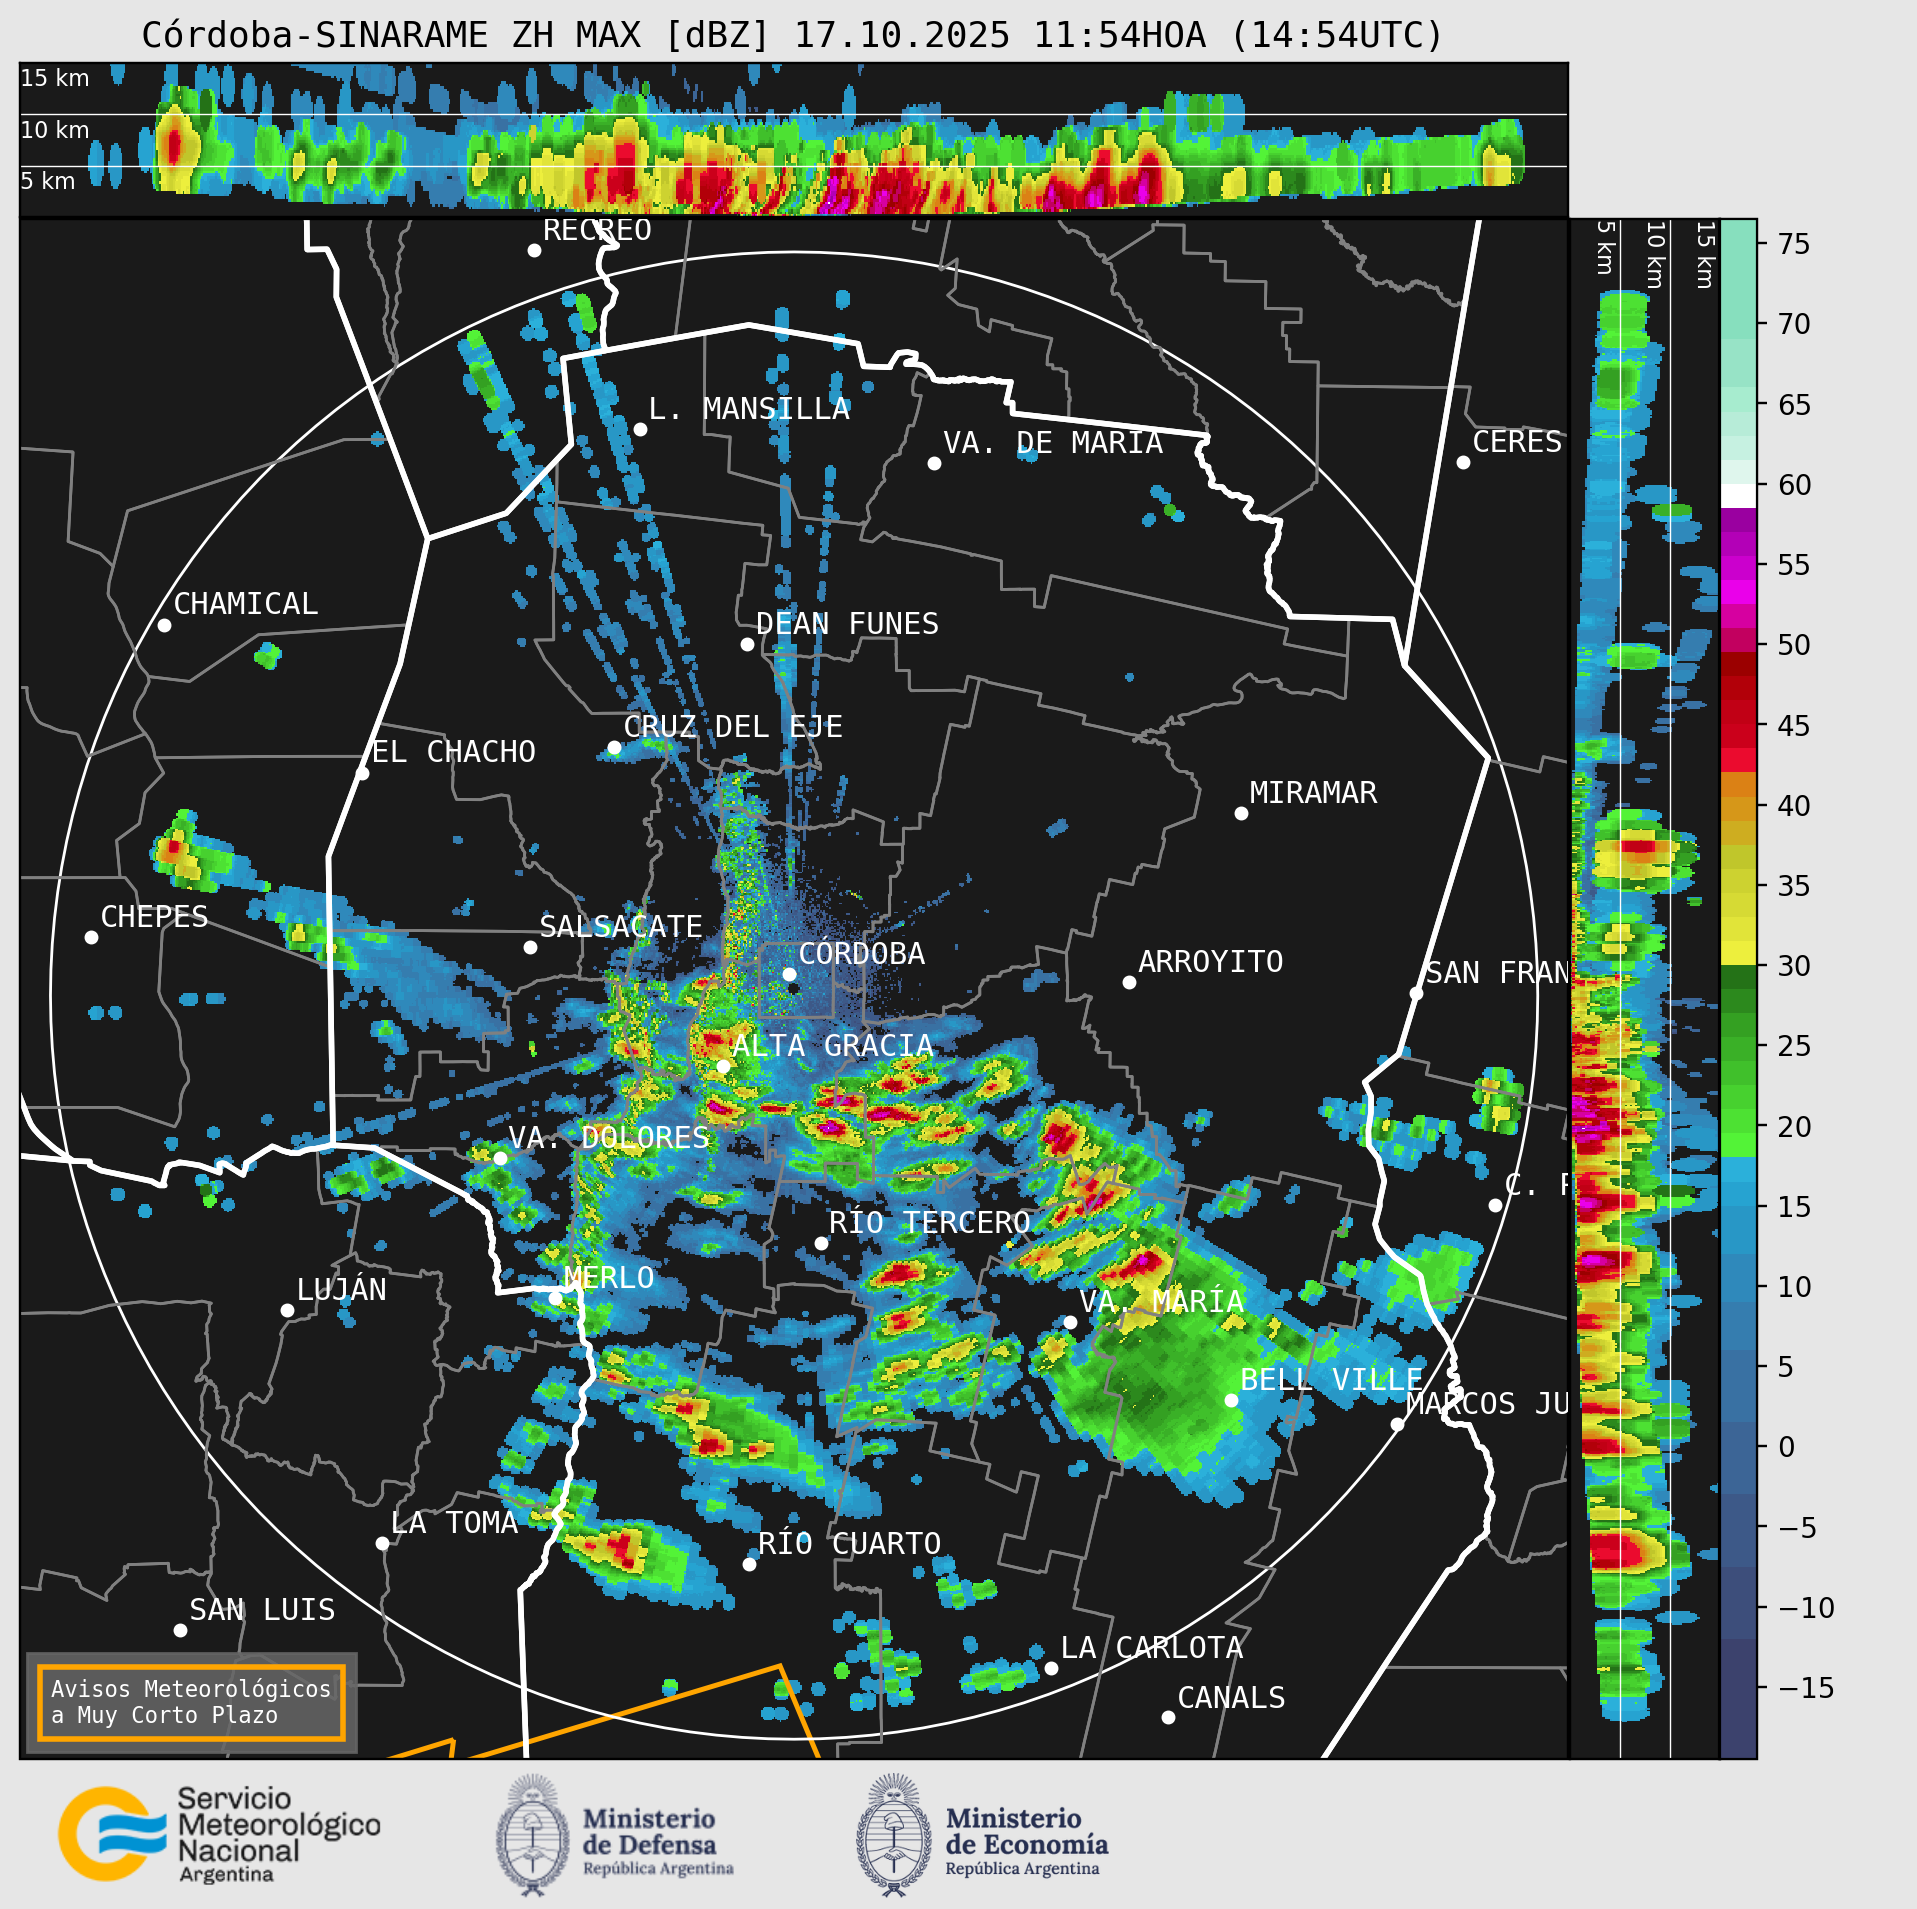Click the LUJÁN marker dot
The width and height of the screenshot is (1917, 1909).
tap(287, 1310)
